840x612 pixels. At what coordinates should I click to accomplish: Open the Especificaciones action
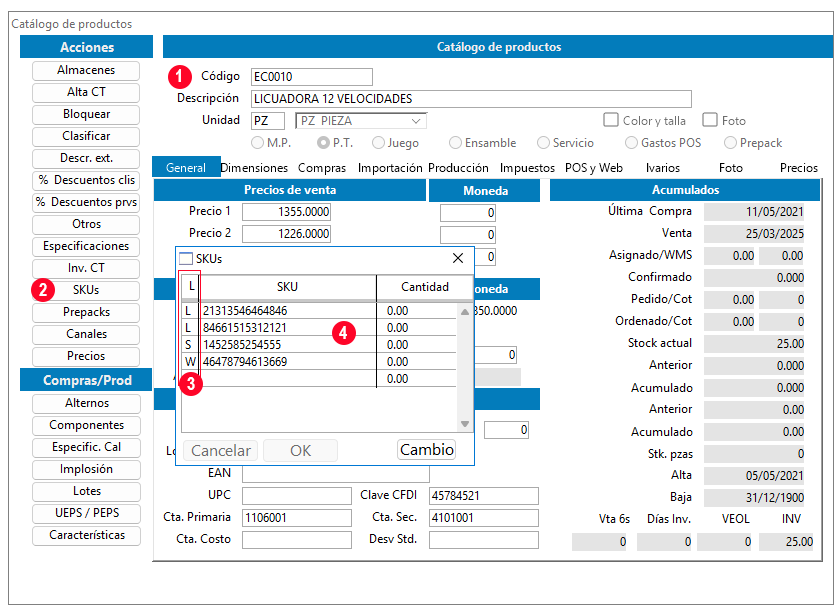click(86, 246)
